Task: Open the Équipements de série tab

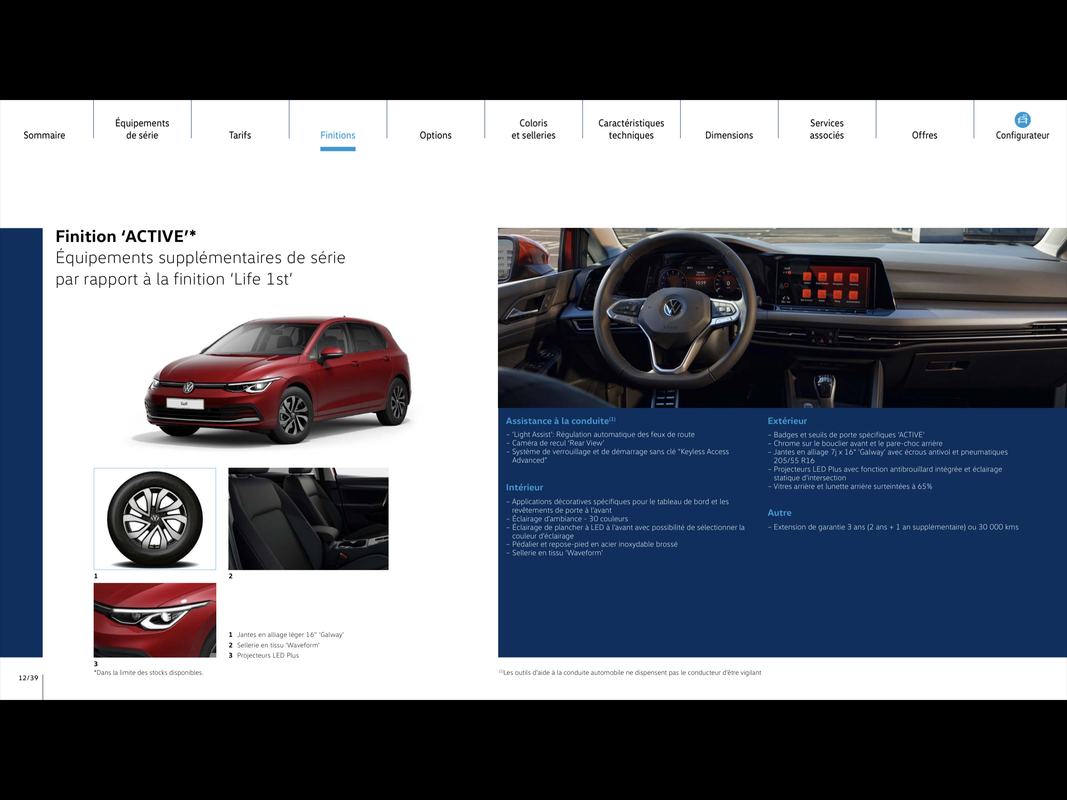Action: tap(142, 129)
